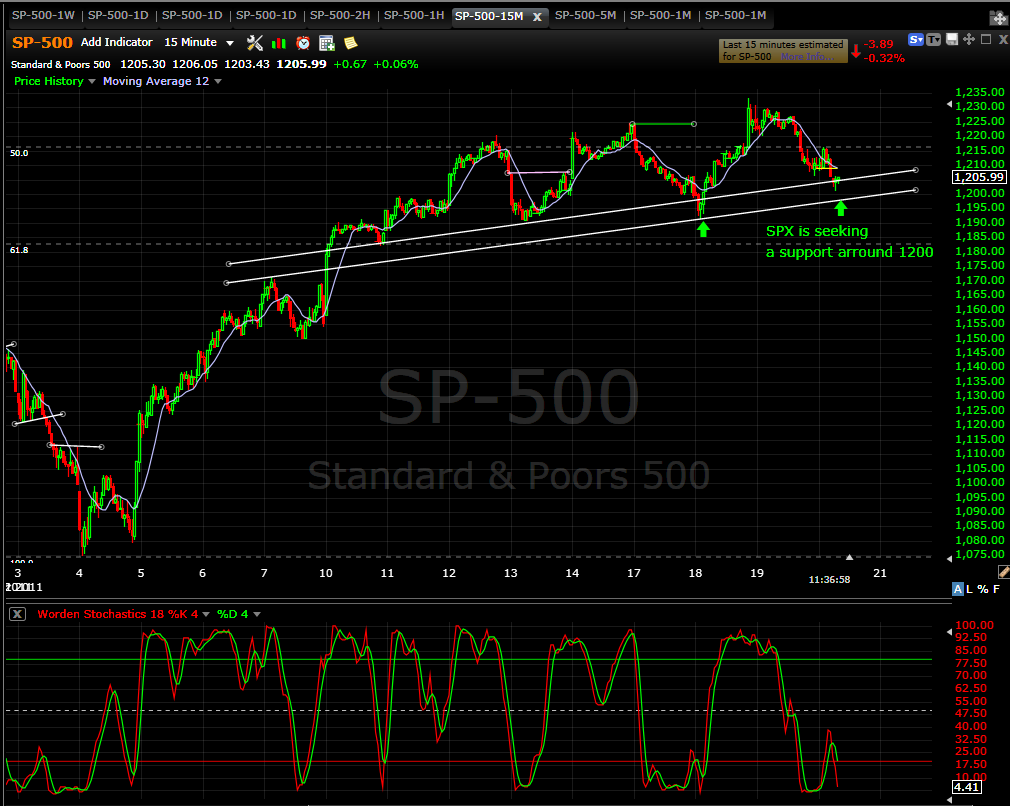
Task: Click the Add Indicator button
Action: click(117, 42)
